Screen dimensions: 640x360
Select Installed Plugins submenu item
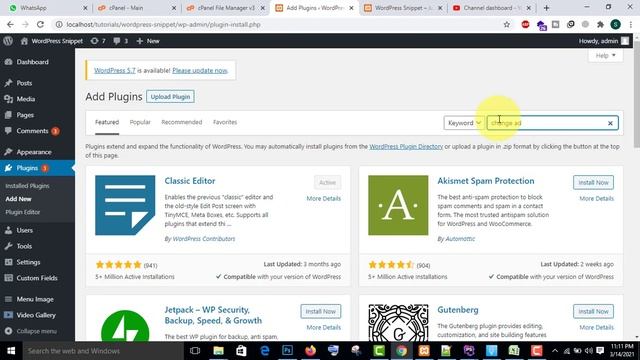tap(27, 186)
